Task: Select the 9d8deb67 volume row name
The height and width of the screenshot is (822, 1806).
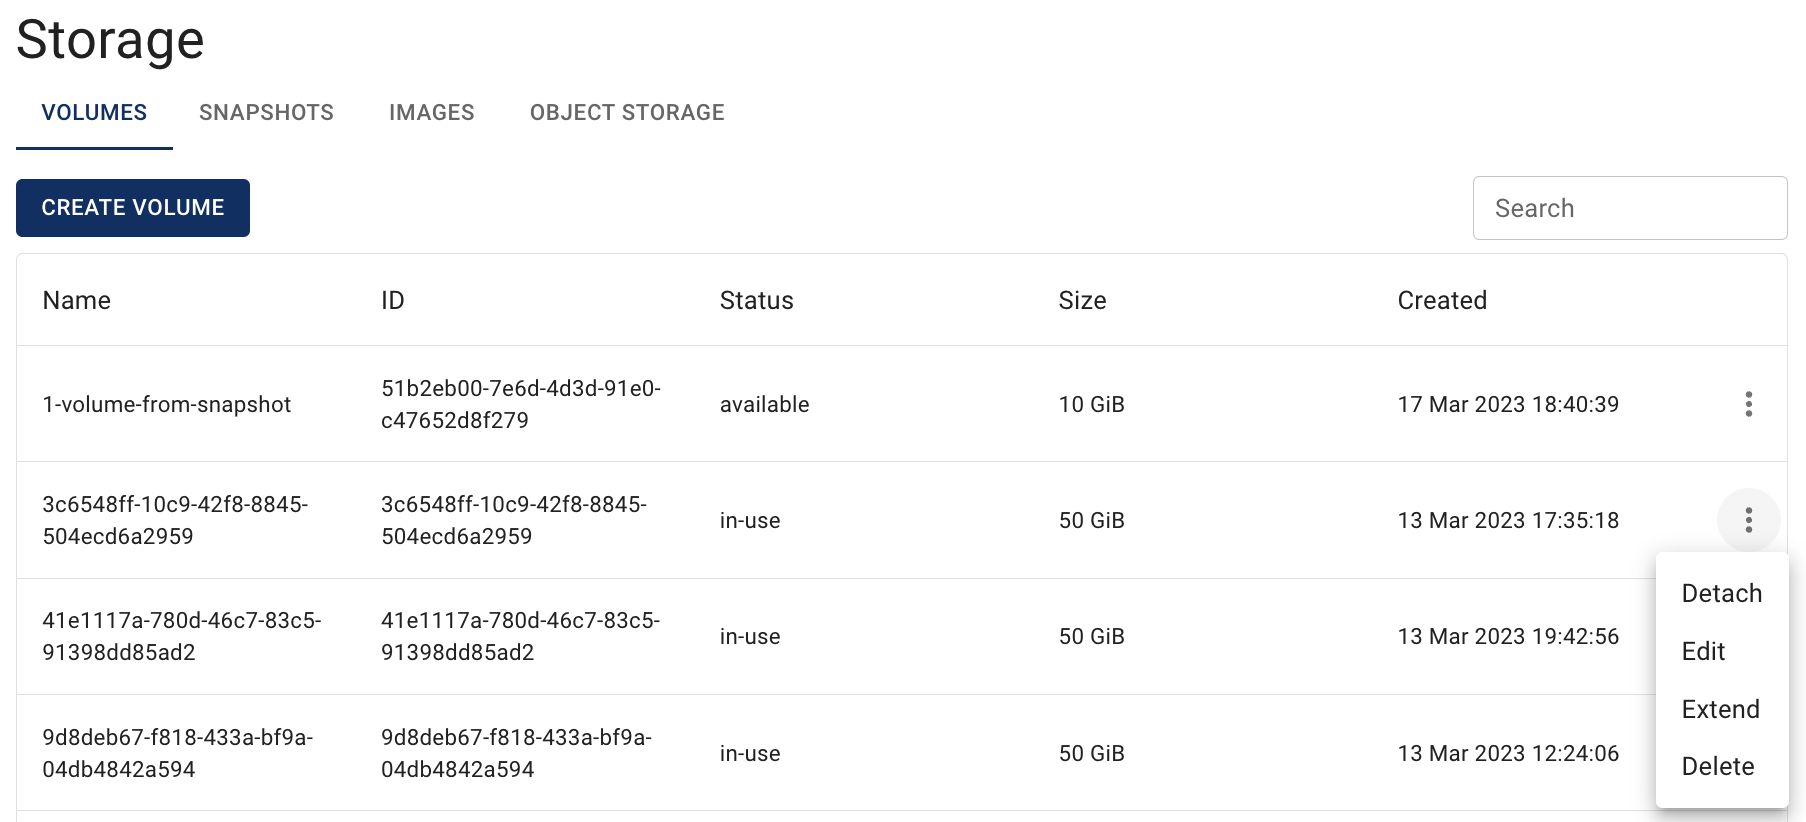Action: [178, 753]
